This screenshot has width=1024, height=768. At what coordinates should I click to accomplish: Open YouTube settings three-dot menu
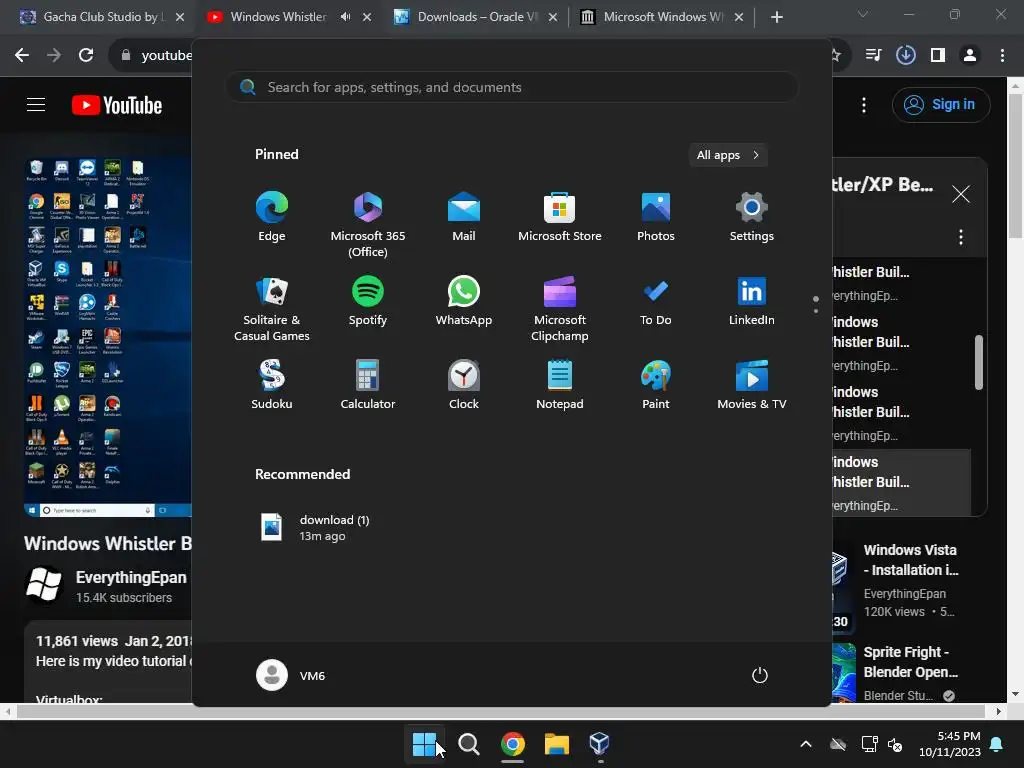click(x=864, y=105)
